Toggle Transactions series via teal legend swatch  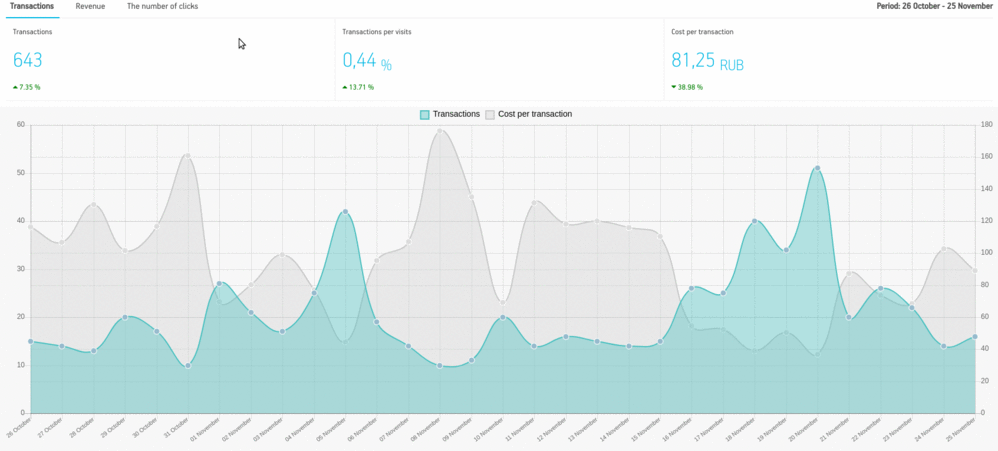click(x=425, y=114)
